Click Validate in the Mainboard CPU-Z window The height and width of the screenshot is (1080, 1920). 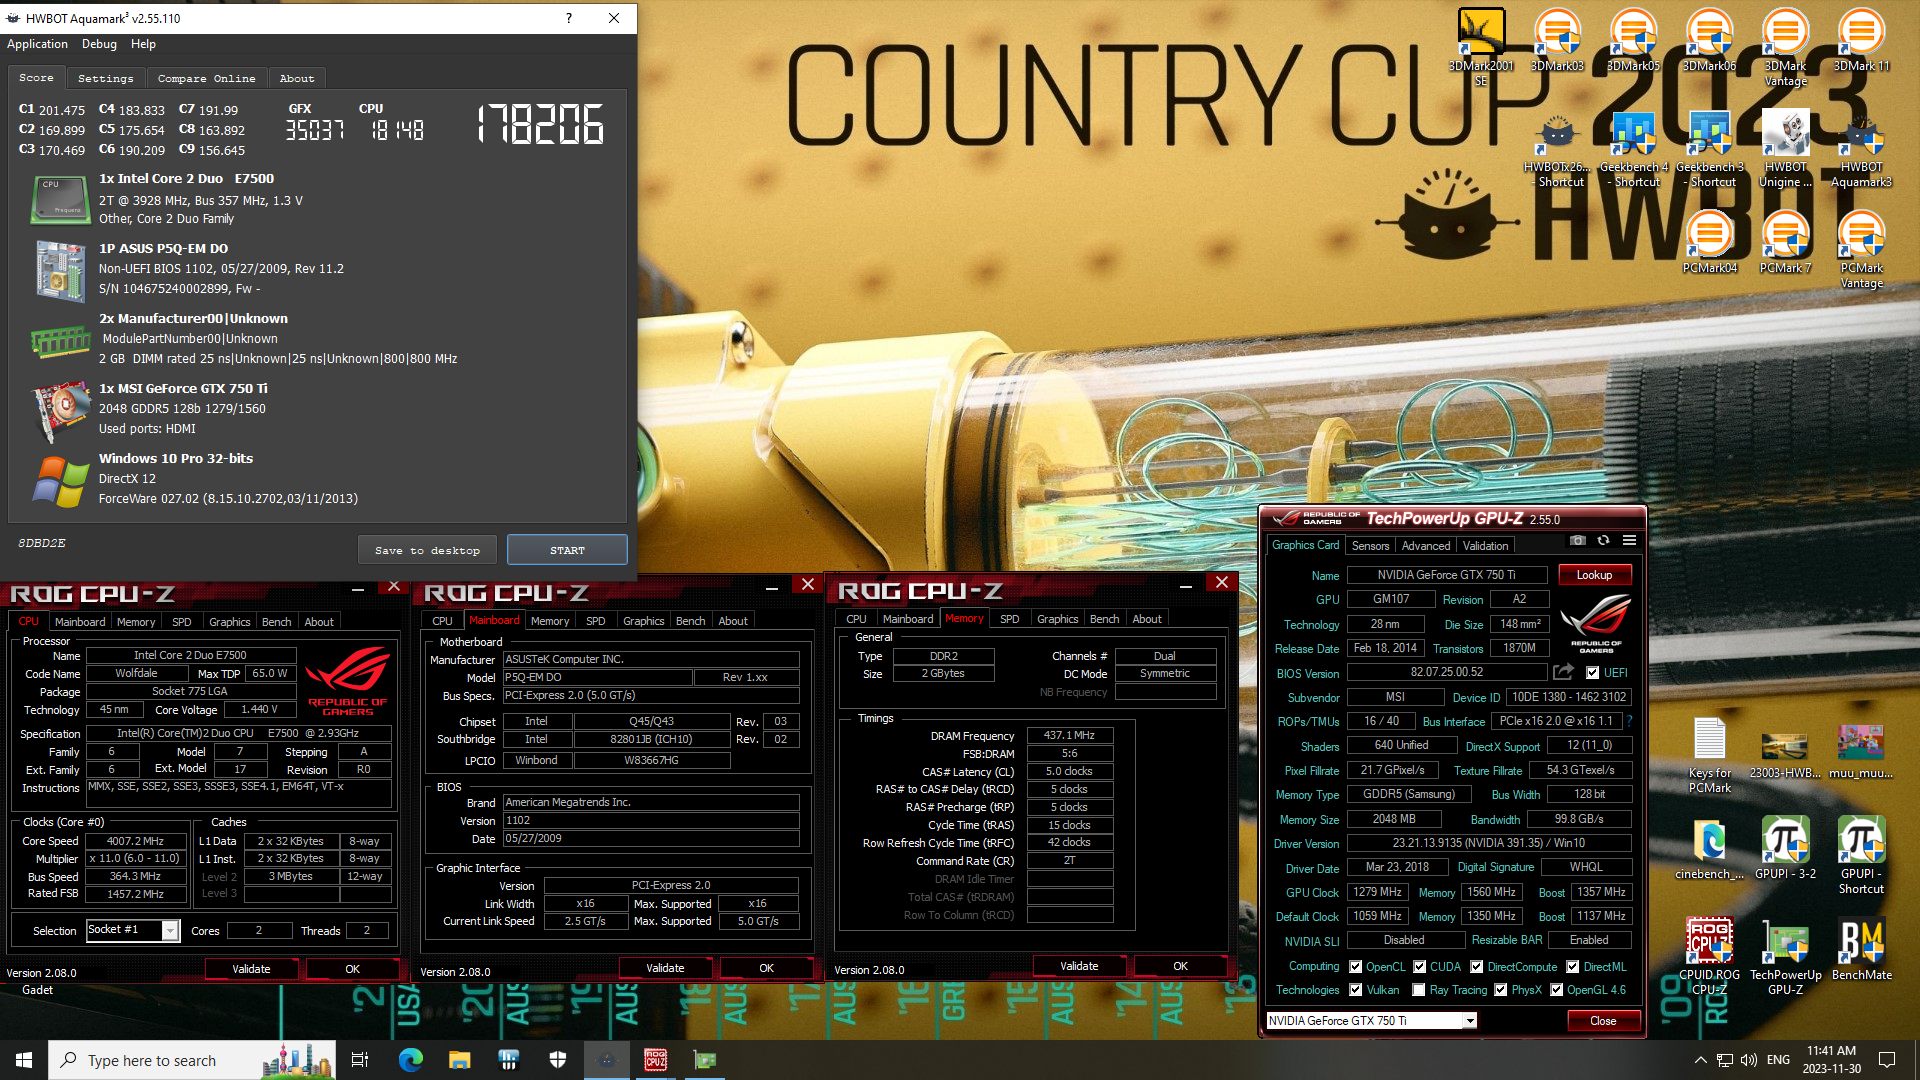pos(665,968)
